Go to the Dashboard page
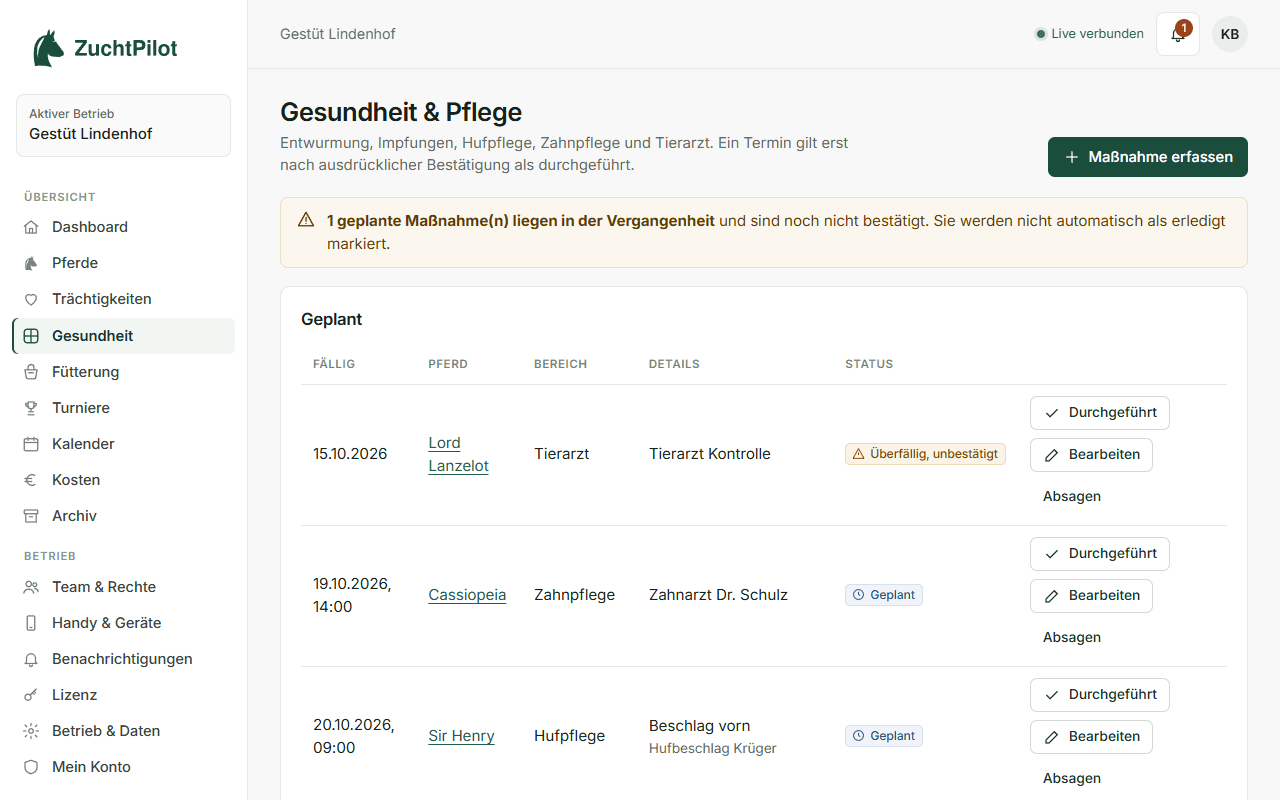The width and height of the screenshot is (1280, 800). click(124, 227)
